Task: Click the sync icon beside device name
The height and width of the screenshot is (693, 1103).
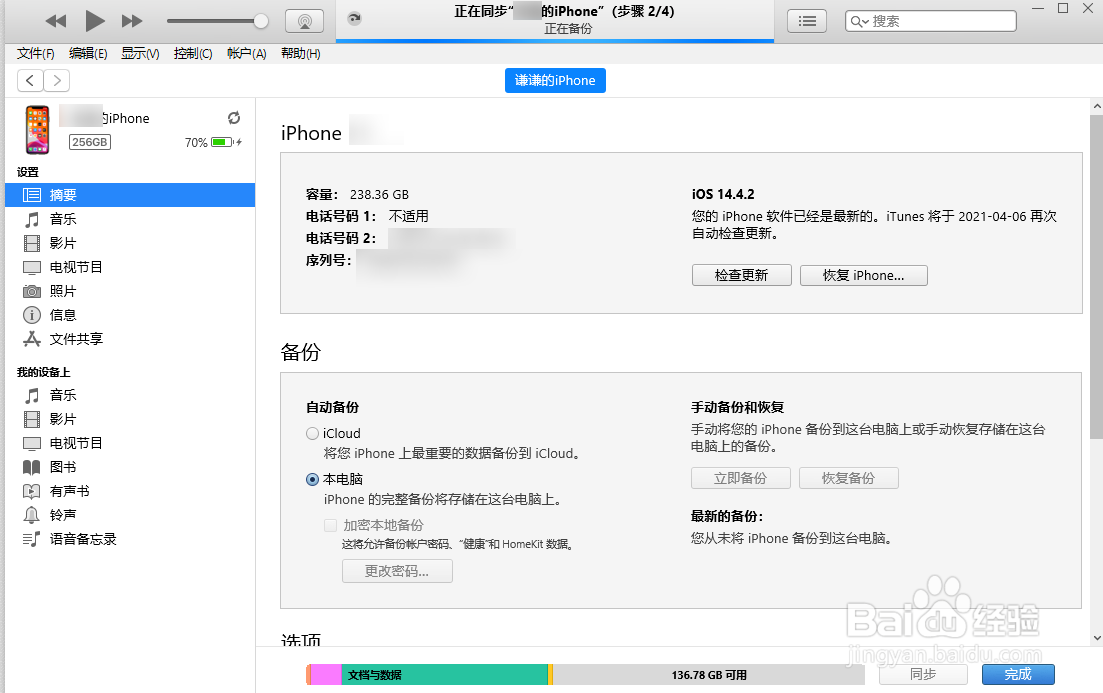Action: pyautogui.click(x=234, y=117)
